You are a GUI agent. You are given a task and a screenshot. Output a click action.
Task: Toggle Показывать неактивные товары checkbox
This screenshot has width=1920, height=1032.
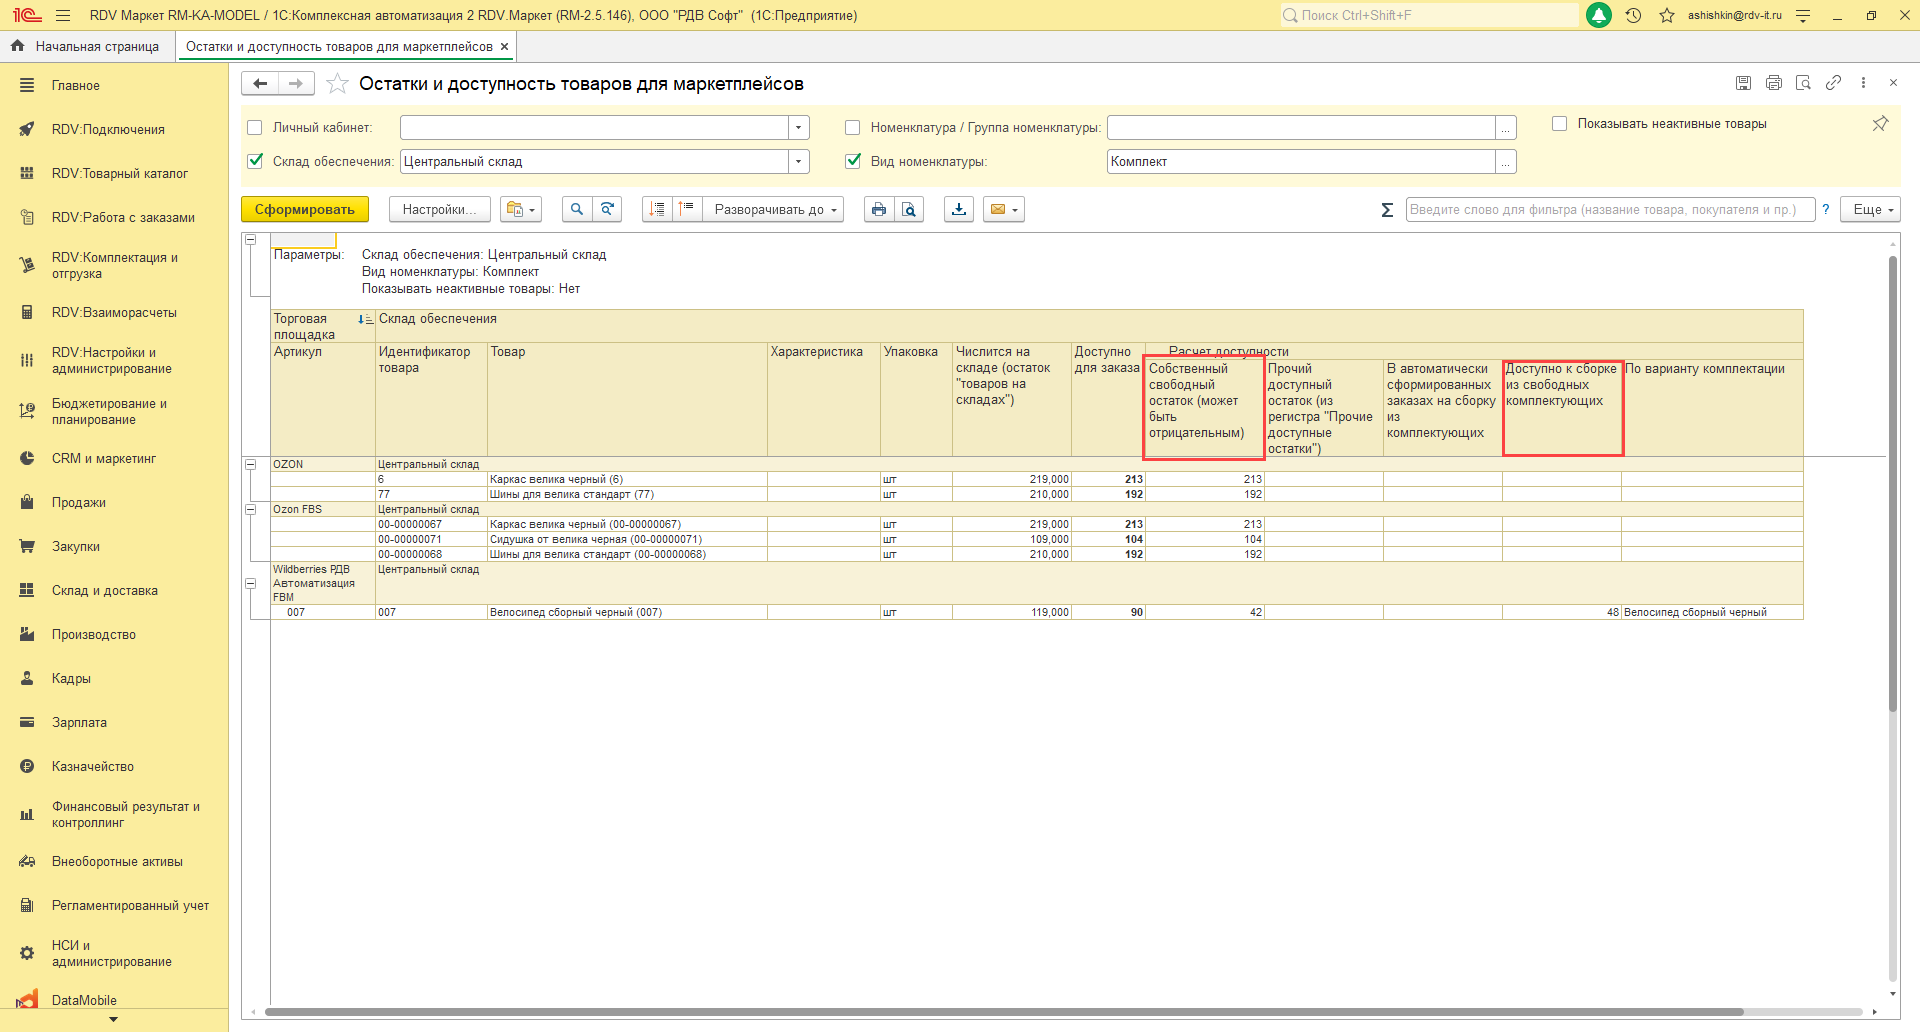tap(1559, 124)
